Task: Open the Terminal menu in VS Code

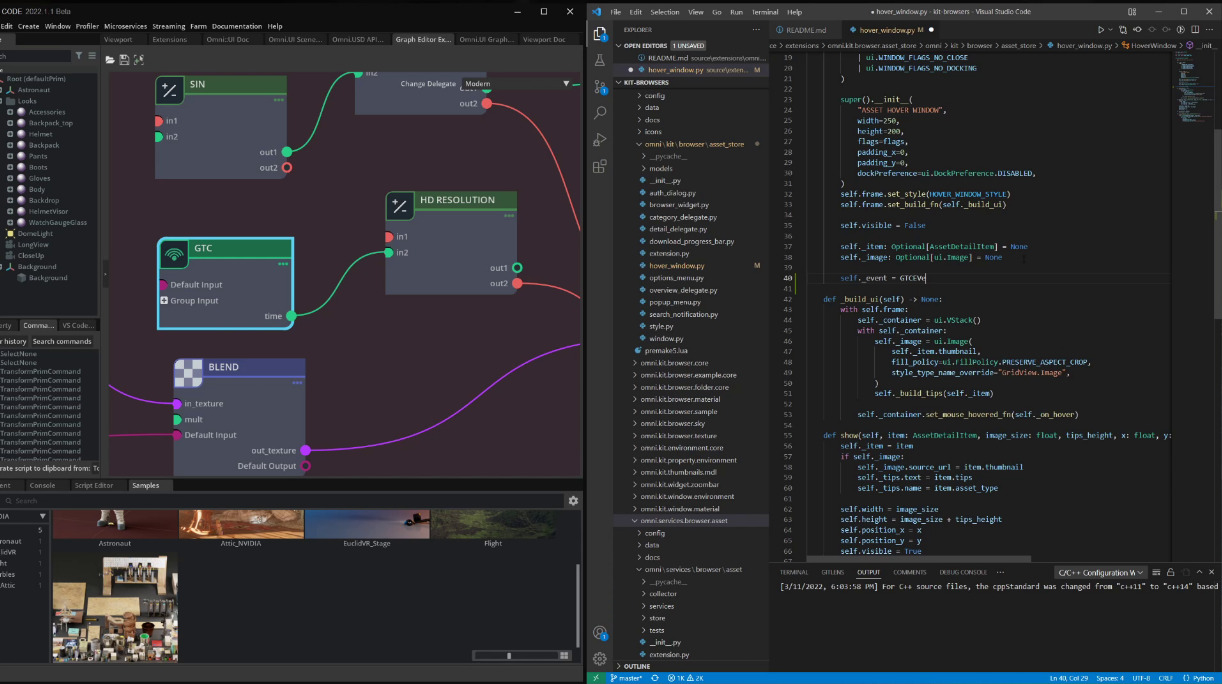Action: (764, 12)
